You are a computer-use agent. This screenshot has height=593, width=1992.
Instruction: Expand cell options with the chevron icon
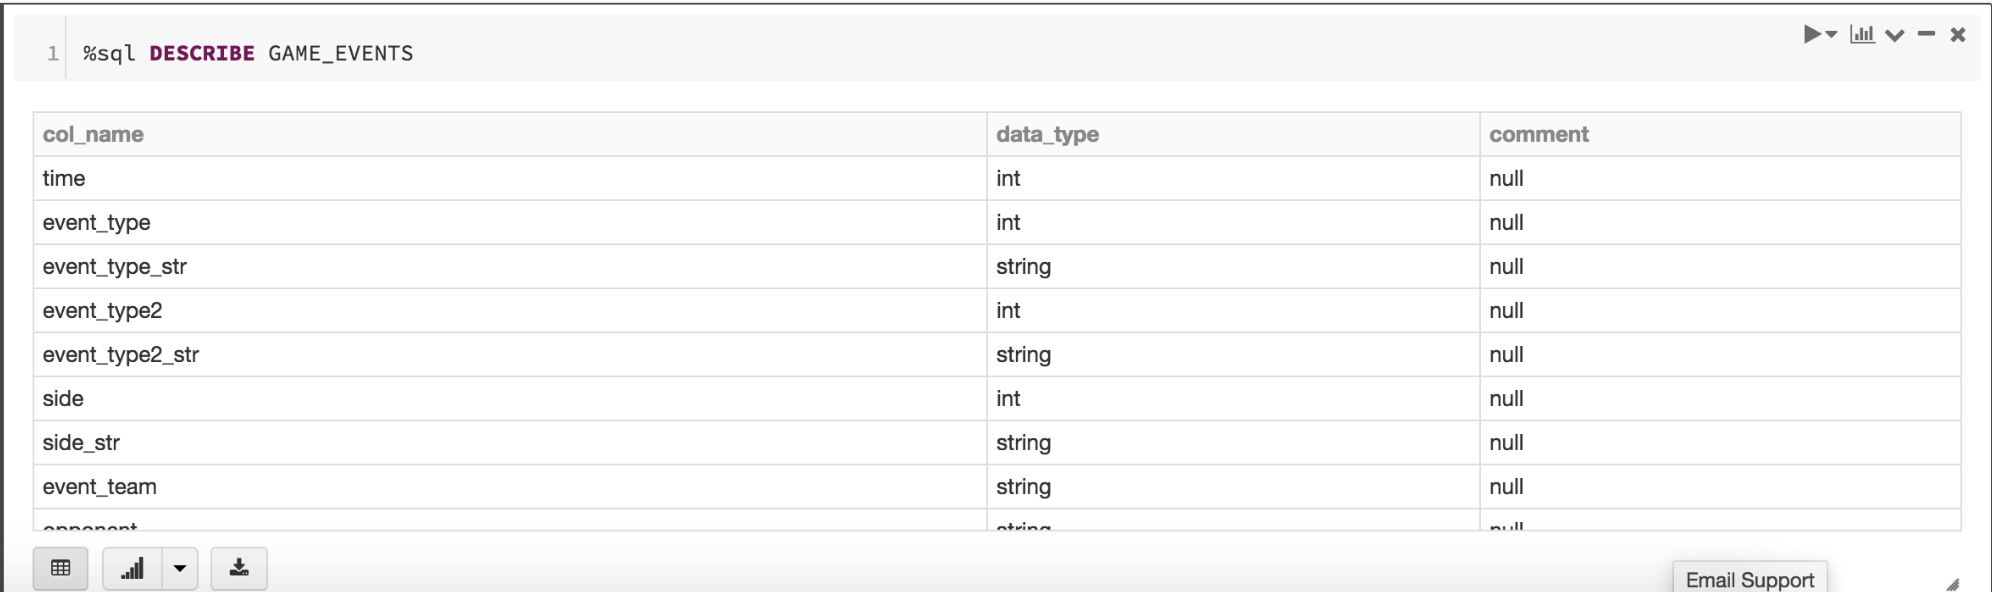click(1894, 36)
